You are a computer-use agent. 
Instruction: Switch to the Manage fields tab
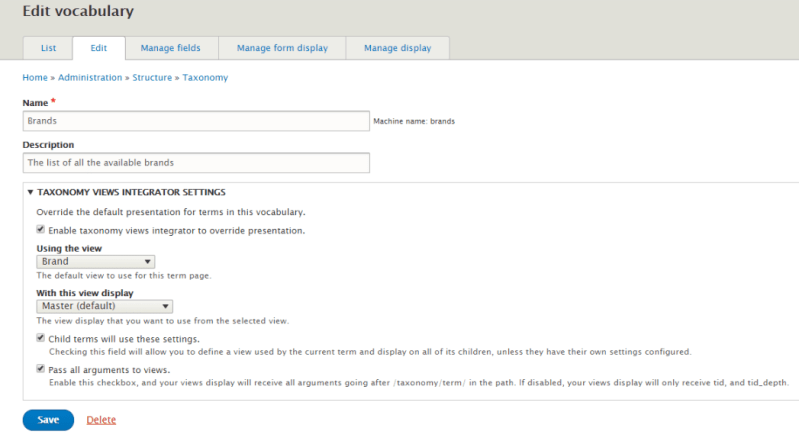pyautogui.click(x=171, y=48)
